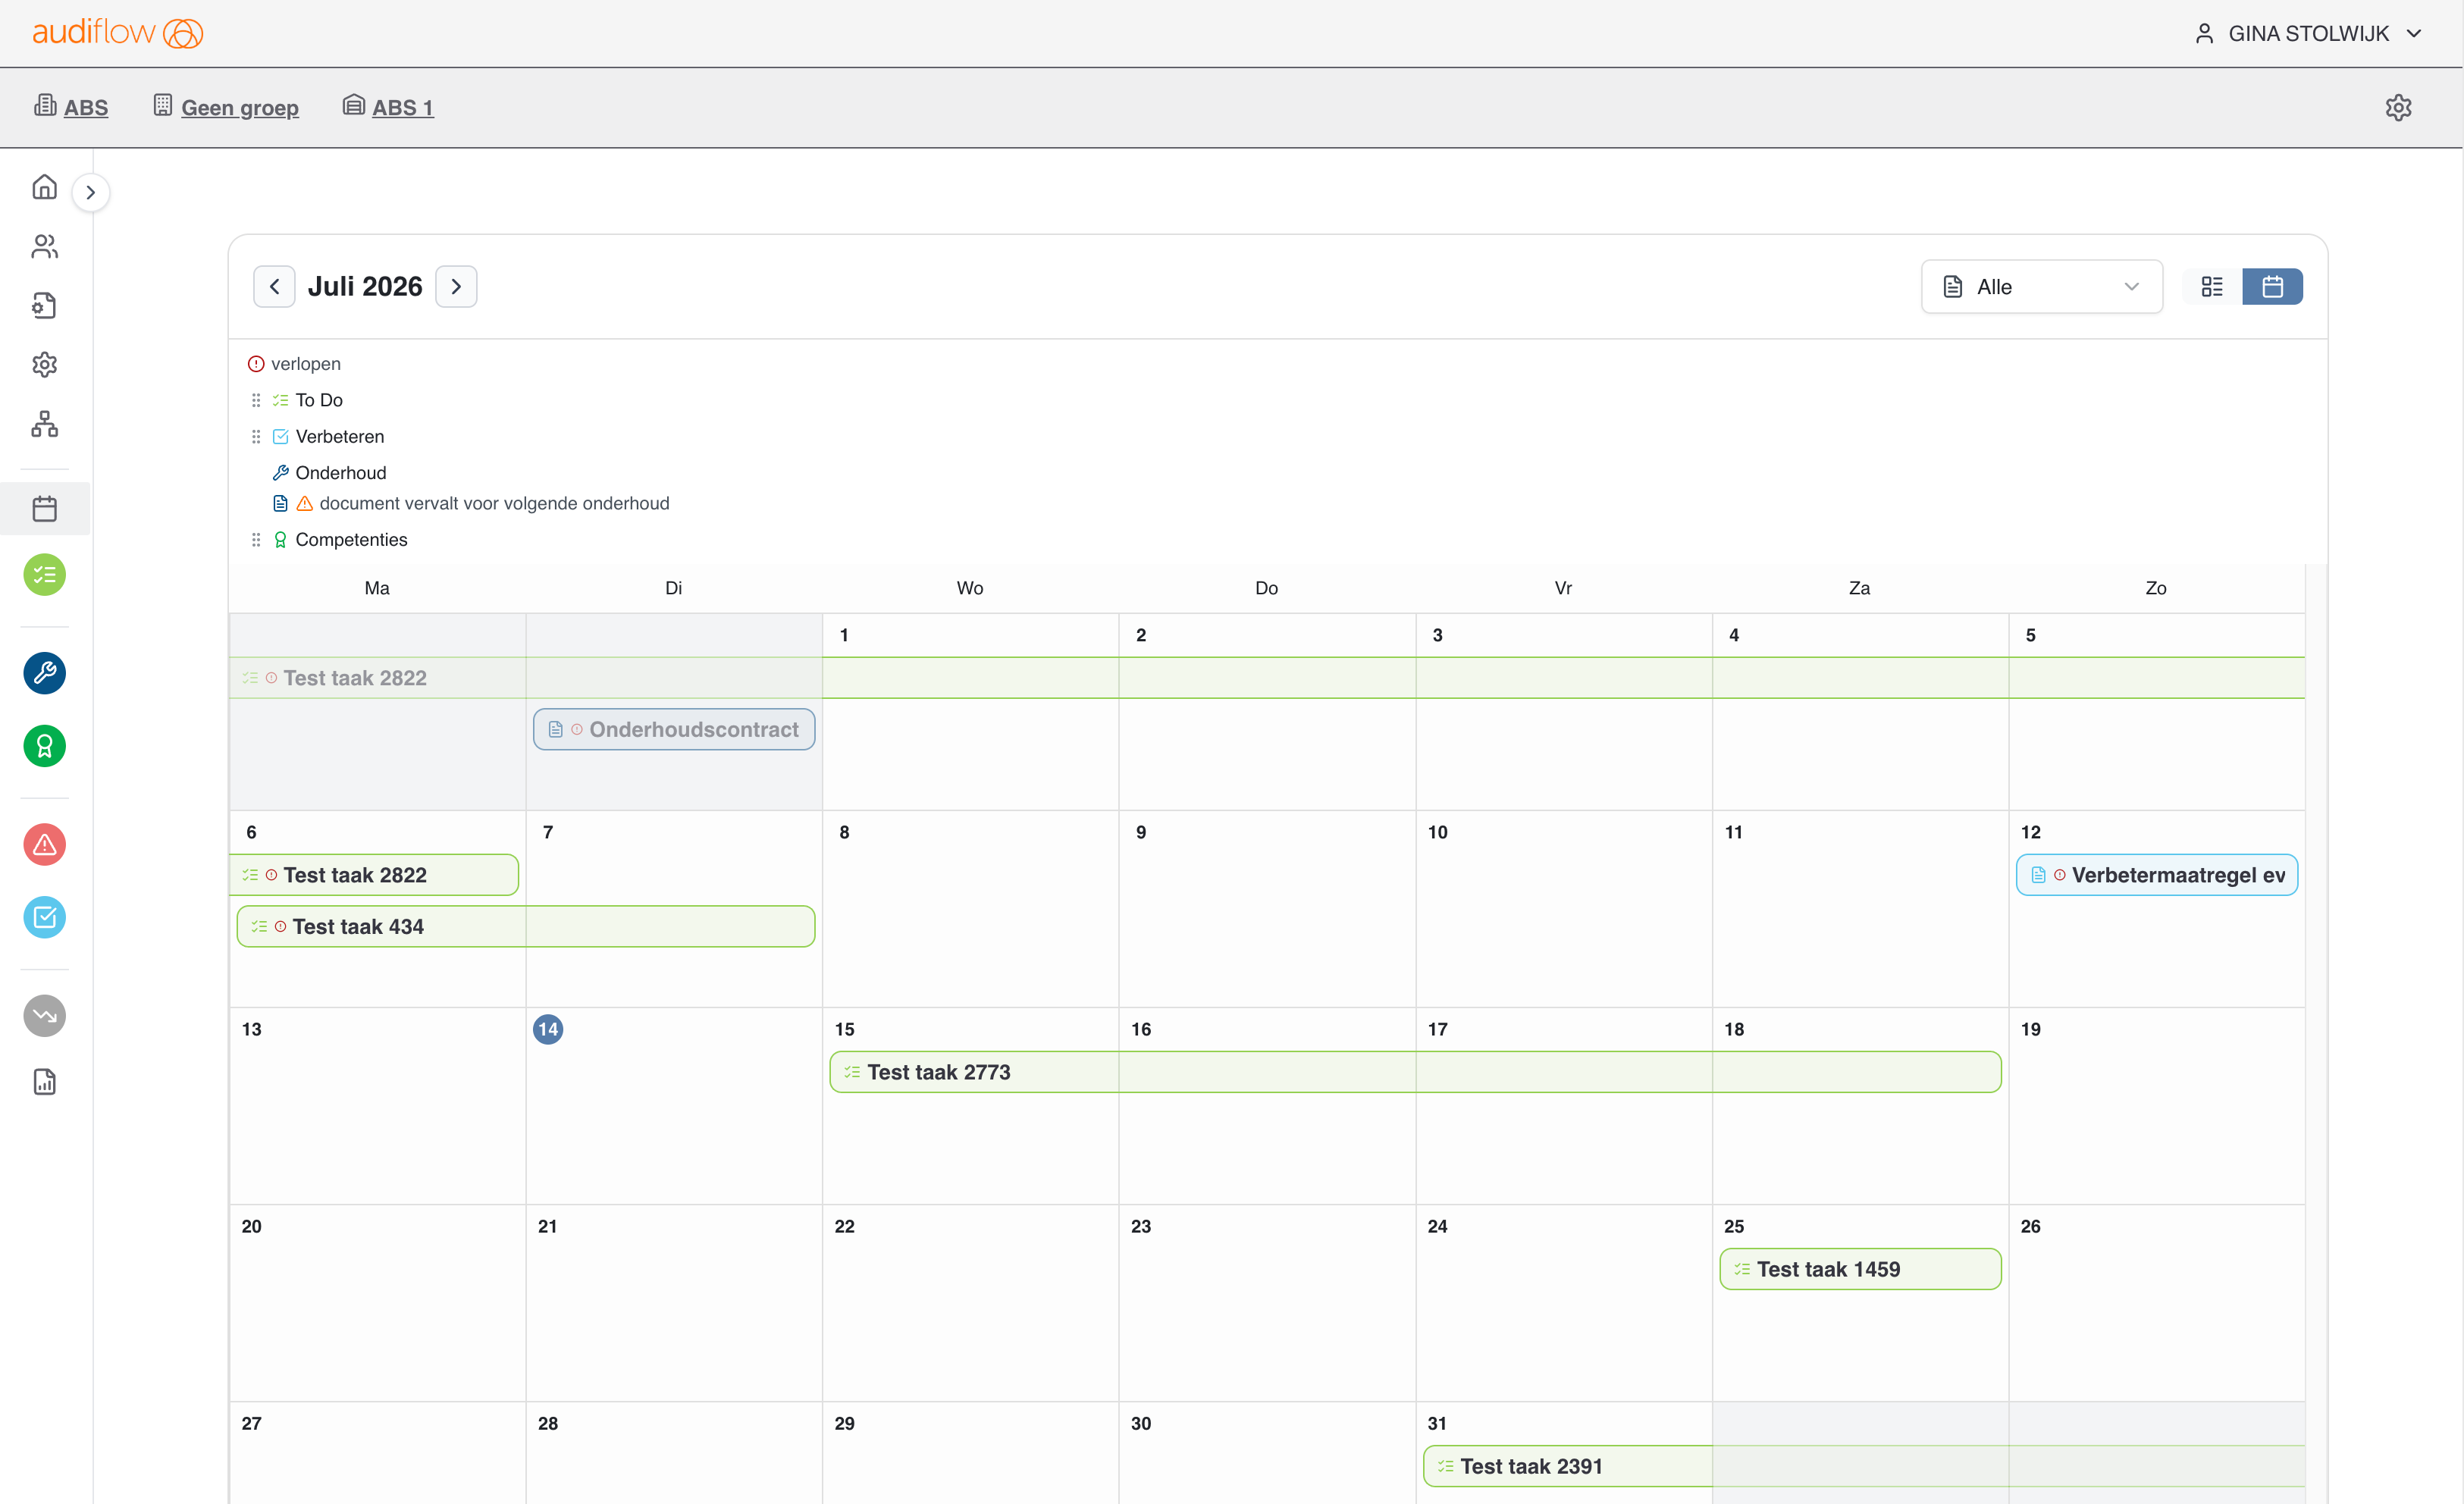
Task: Switch to calendar view
Action: coord(2272,287)
